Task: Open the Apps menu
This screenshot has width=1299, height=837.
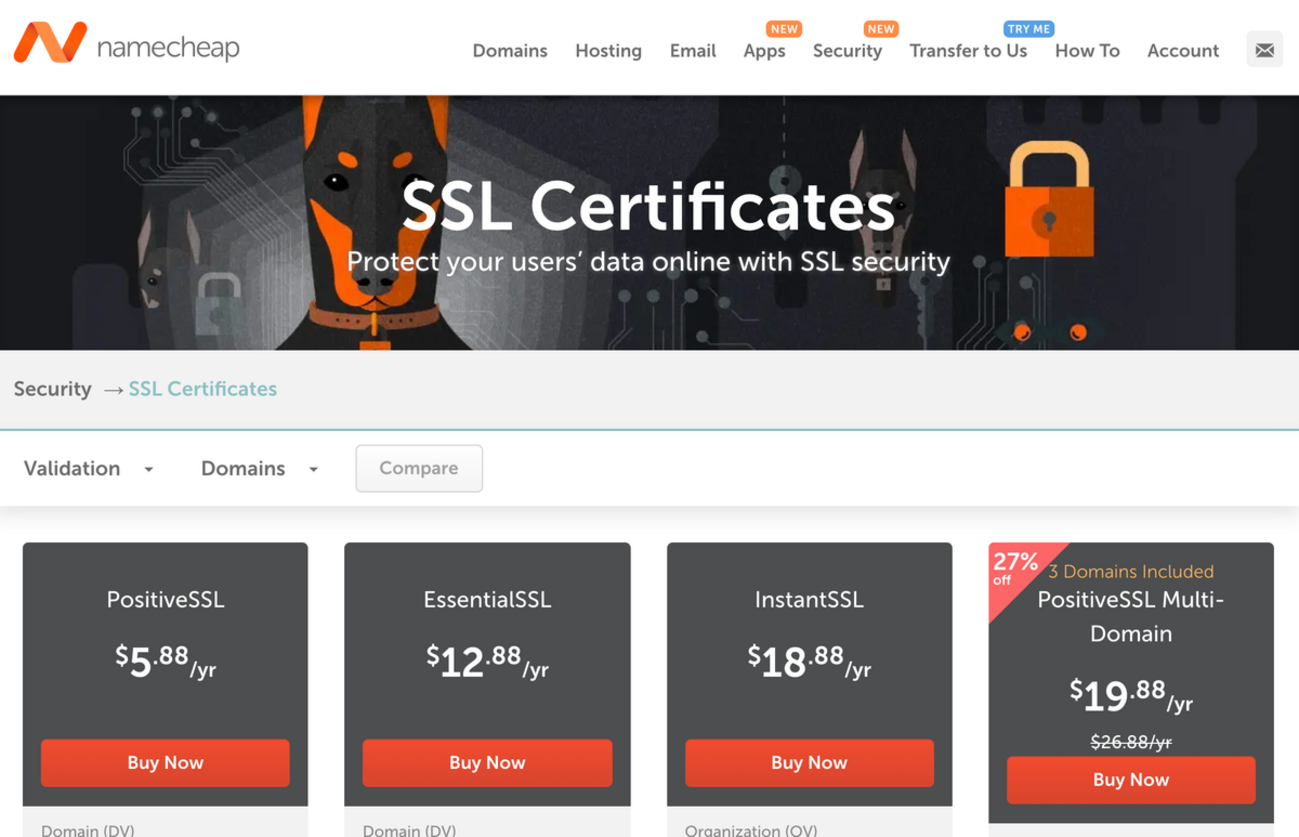Action: pos(764,51)
